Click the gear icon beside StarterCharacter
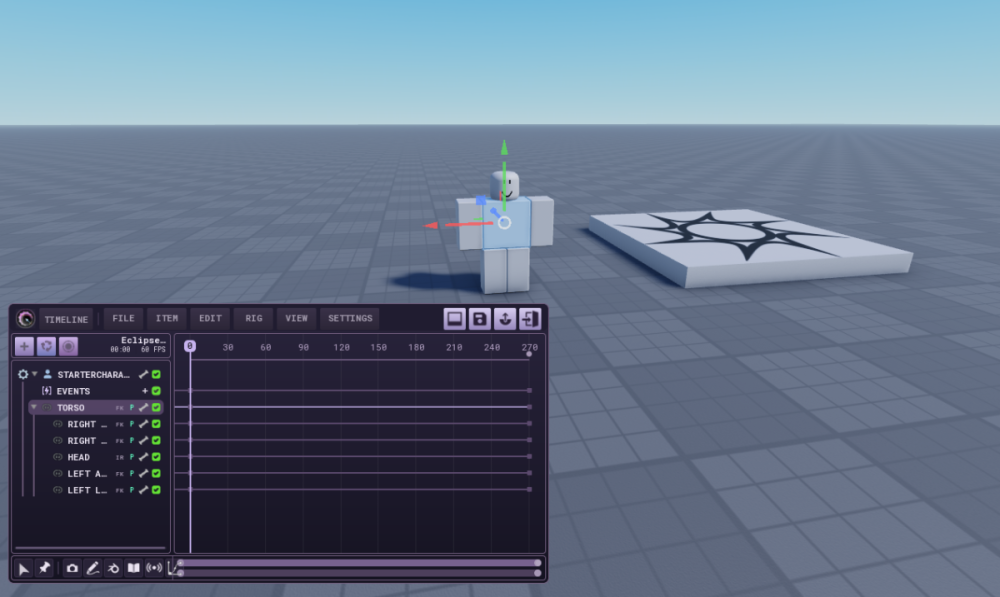 tap(23, 374)
